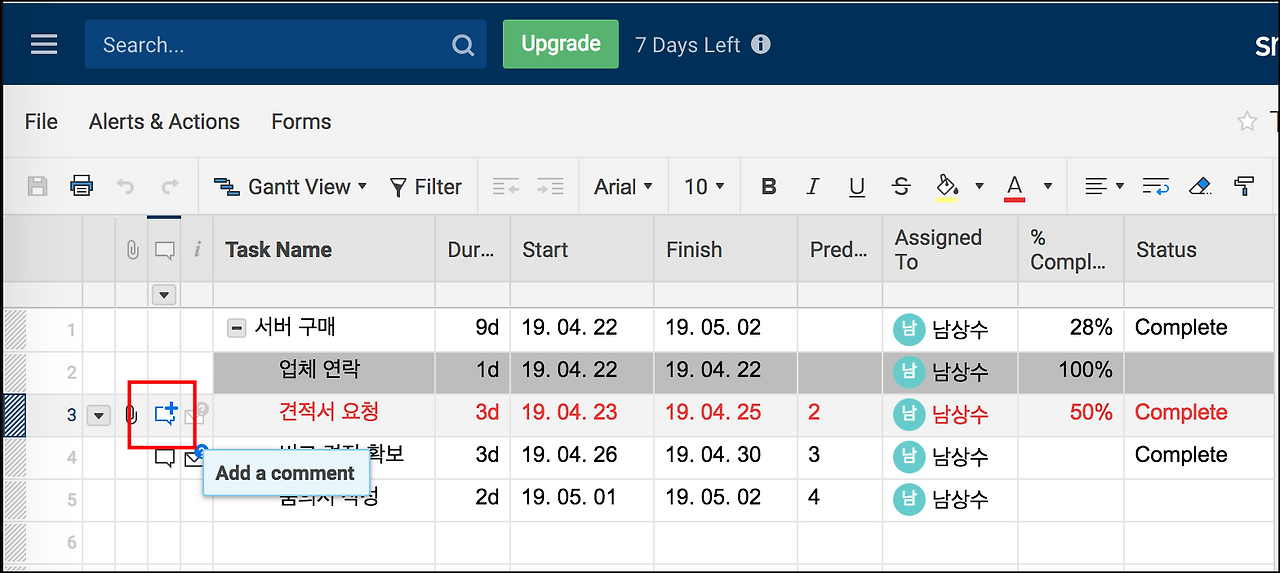The height and width of the screenshot is (573, 1280).
Task: Star this sheet as favorite
Action: [1247, 122]
